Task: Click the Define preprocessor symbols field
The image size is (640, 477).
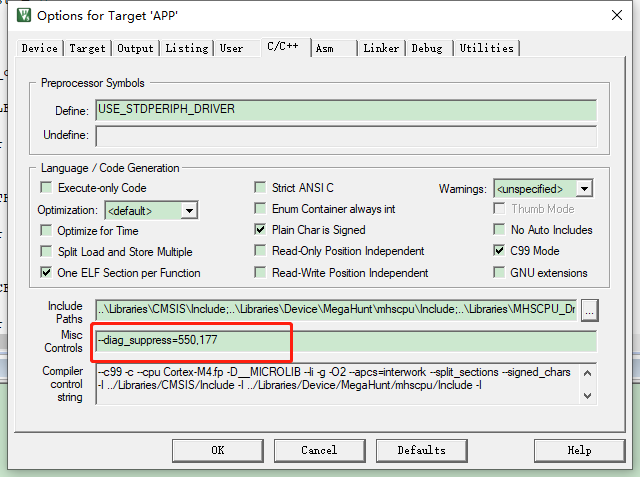Action: [346, 110]
